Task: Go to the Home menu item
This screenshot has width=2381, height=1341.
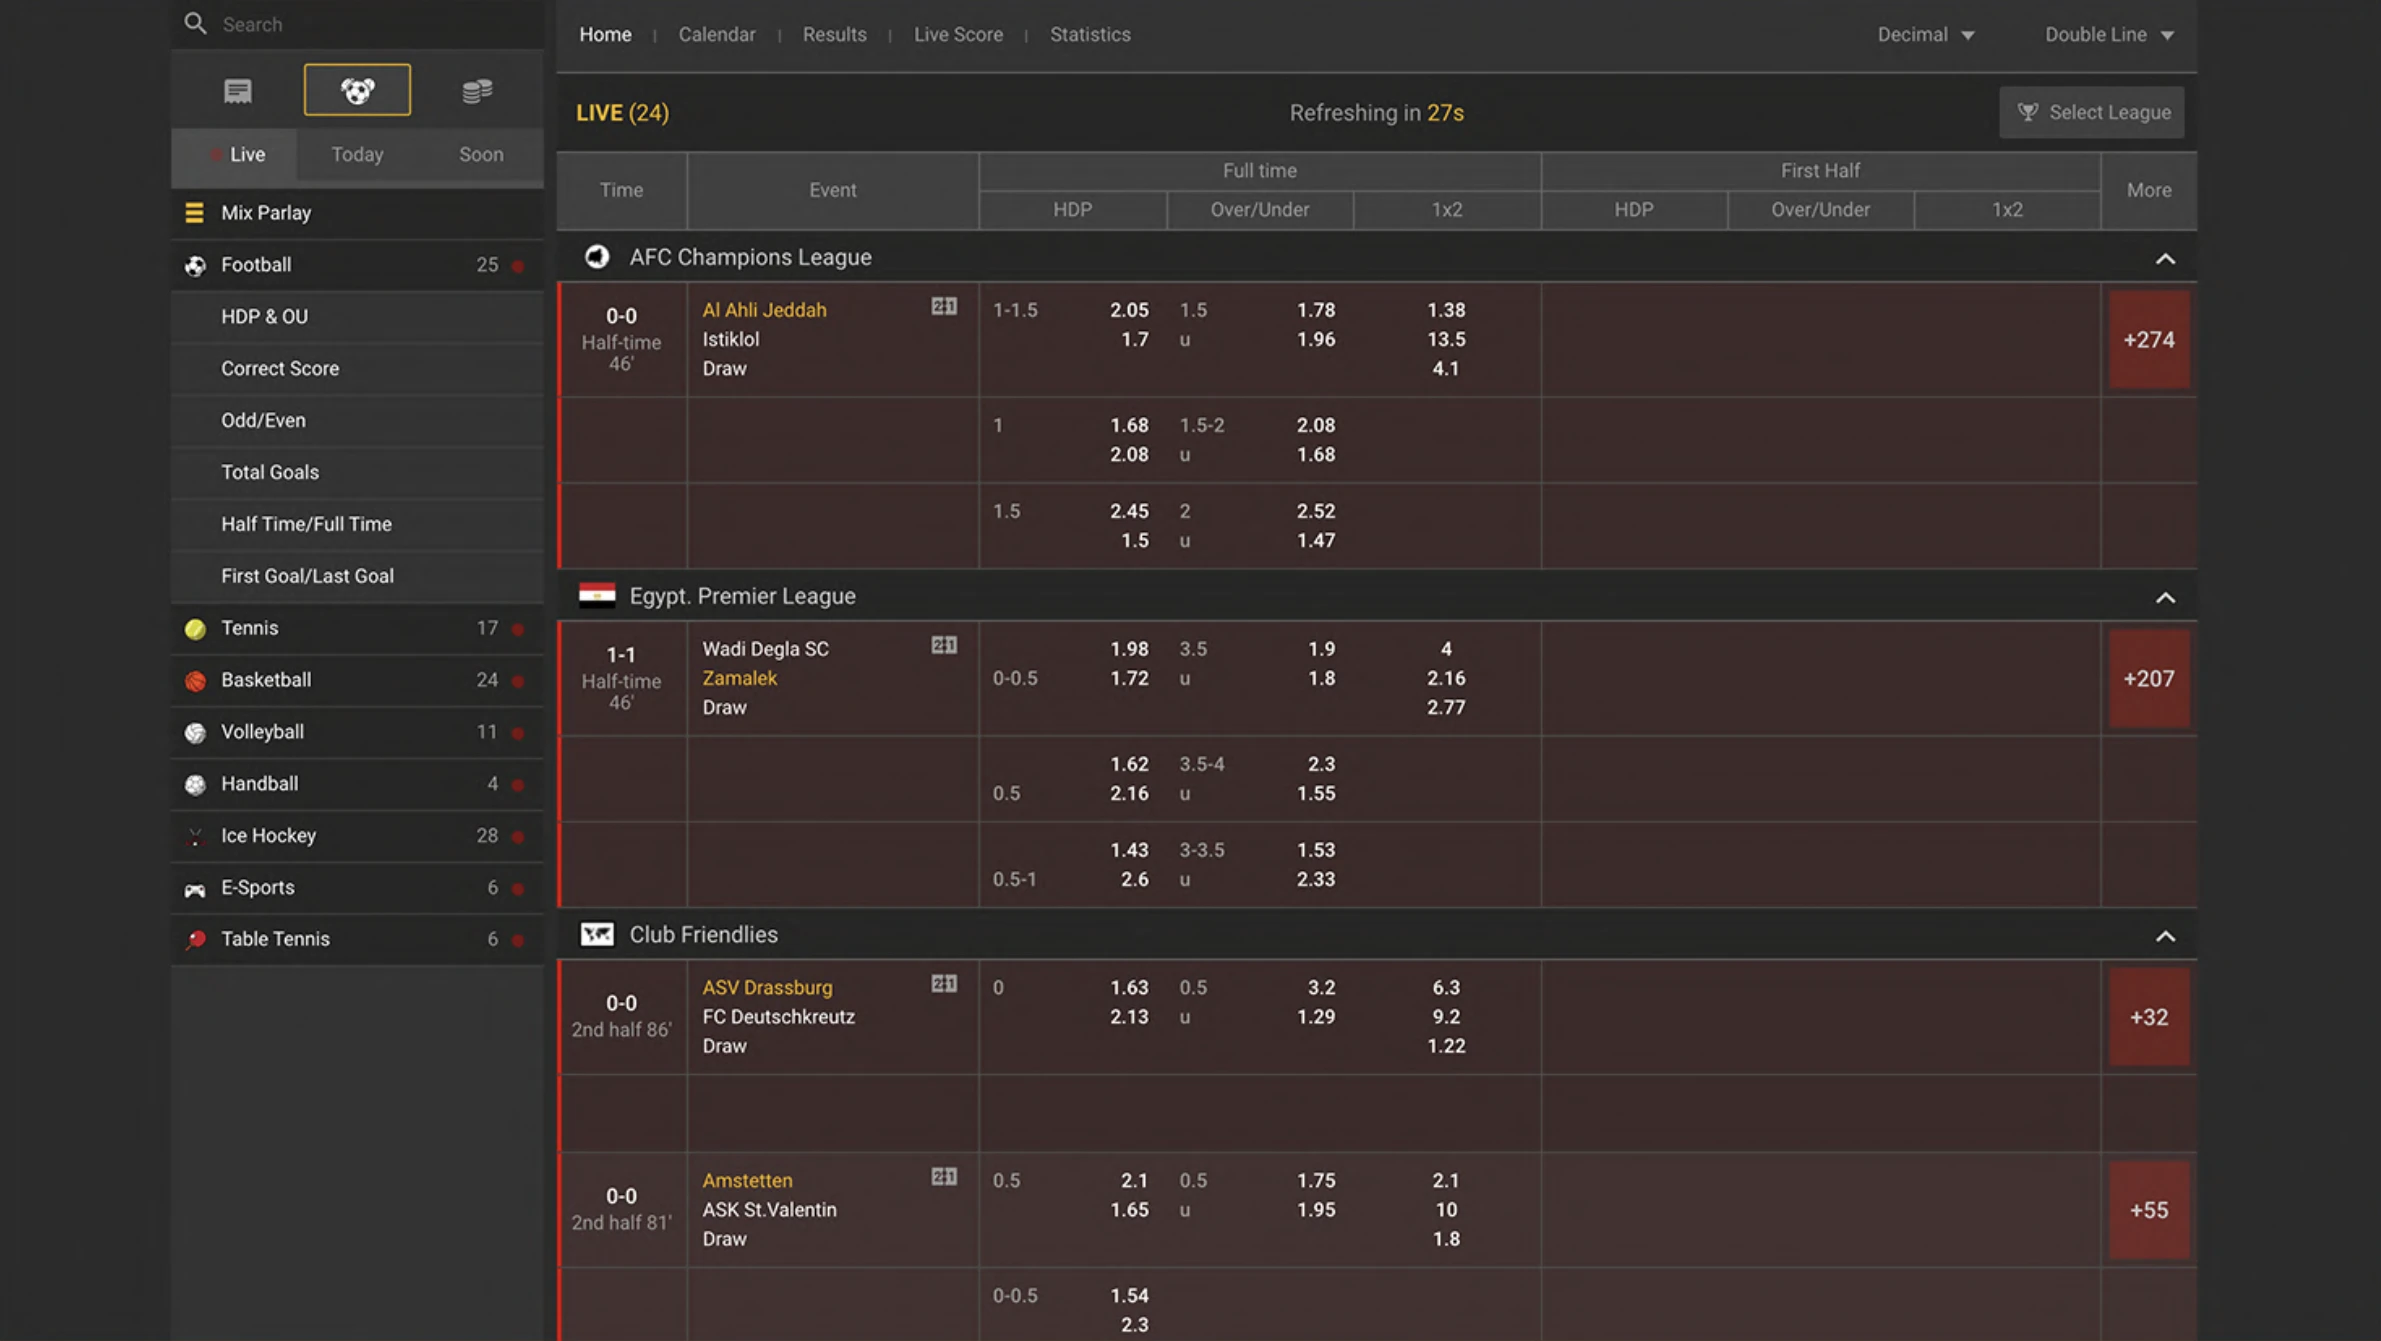Action: click(605, 34)
